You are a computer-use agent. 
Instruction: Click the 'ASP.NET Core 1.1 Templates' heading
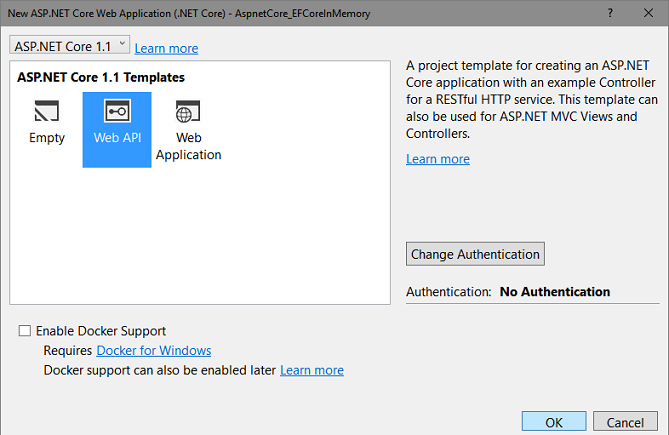(x=101, y=77)
